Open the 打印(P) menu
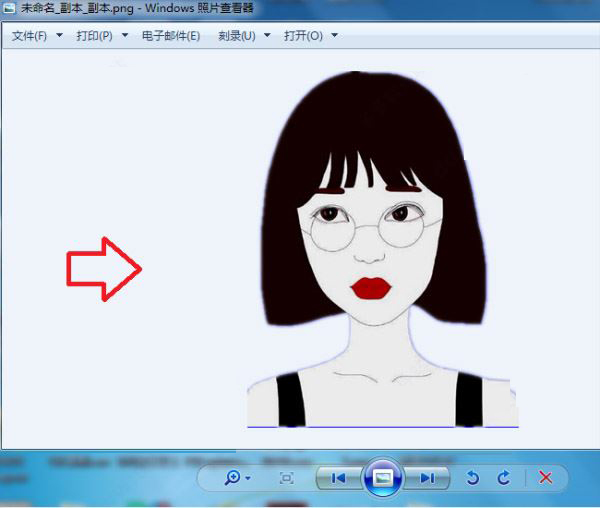This screenshot has height=508, width=600. [95, 36]
